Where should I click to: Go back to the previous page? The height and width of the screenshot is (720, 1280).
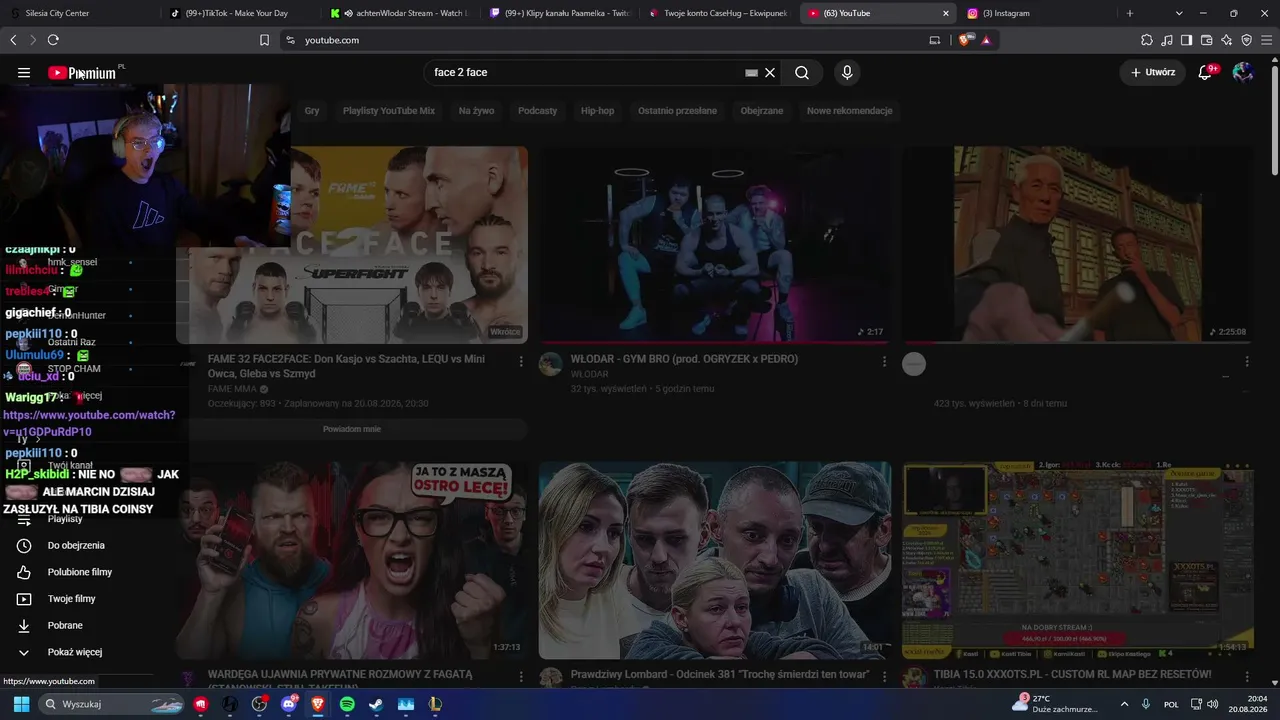[x=13, y=40]
